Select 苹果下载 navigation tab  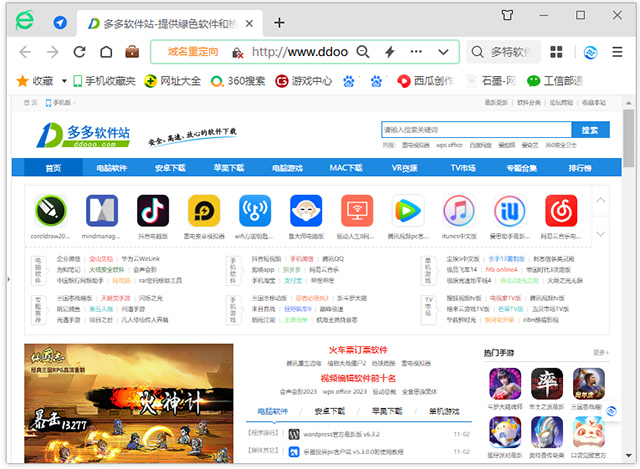tap(229, 168)
